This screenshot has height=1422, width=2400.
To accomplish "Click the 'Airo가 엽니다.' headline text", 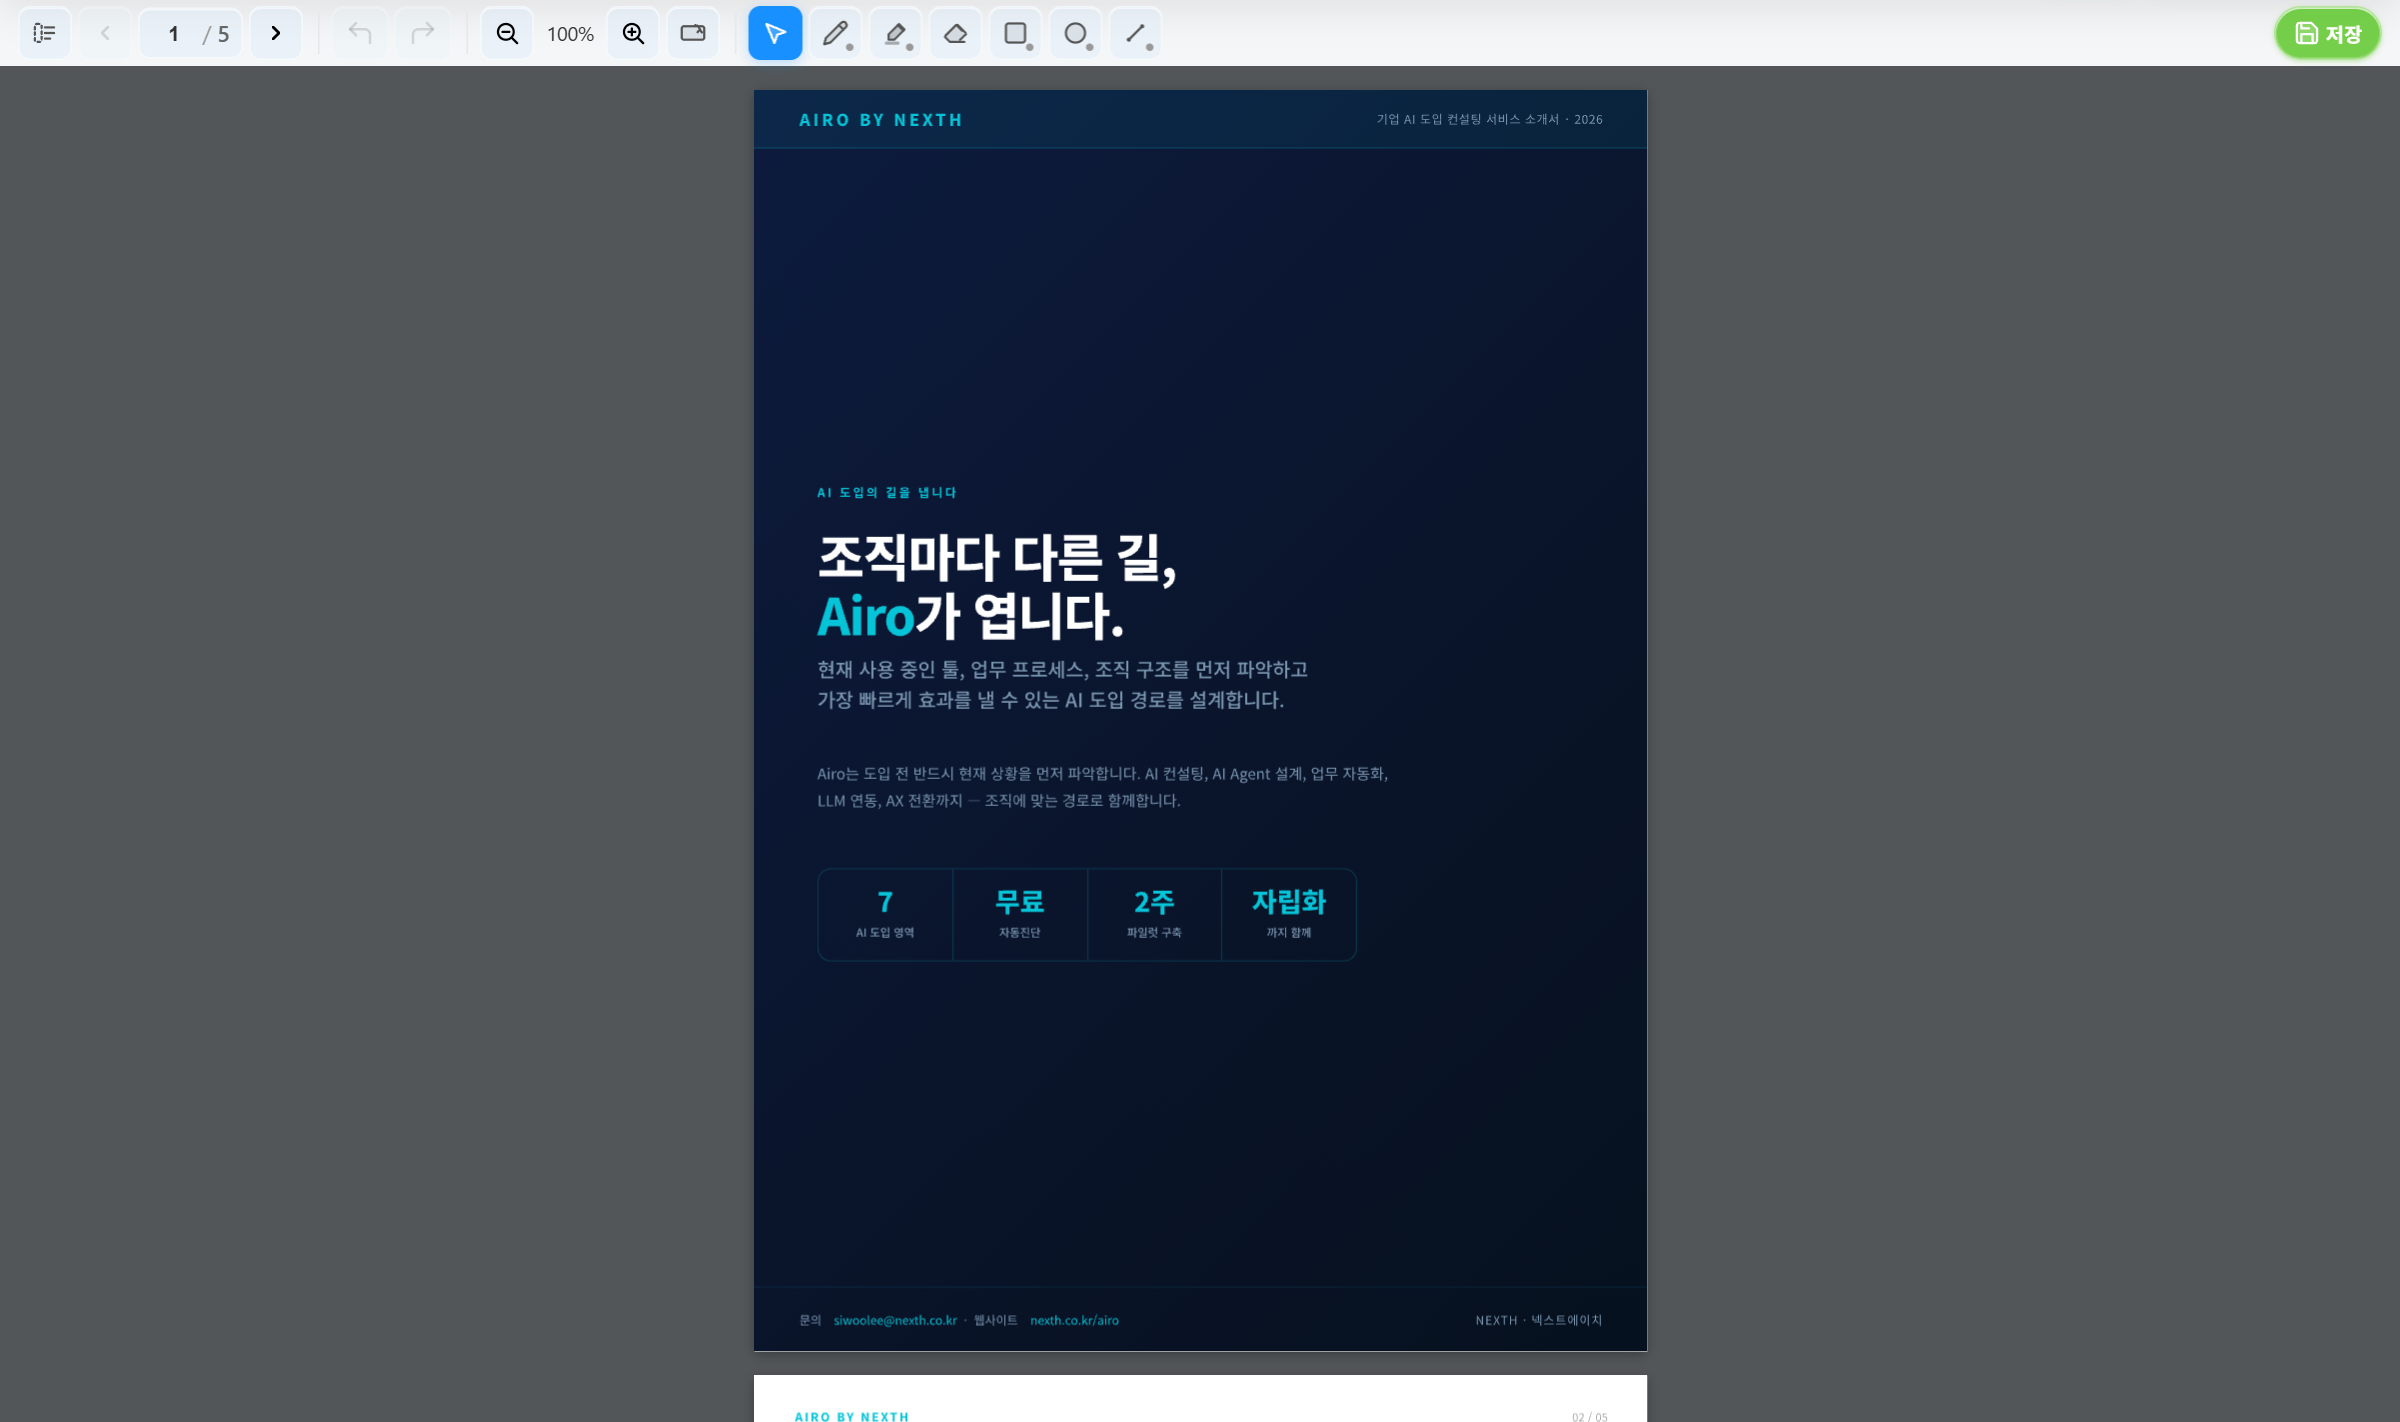I will pos(970,616).
